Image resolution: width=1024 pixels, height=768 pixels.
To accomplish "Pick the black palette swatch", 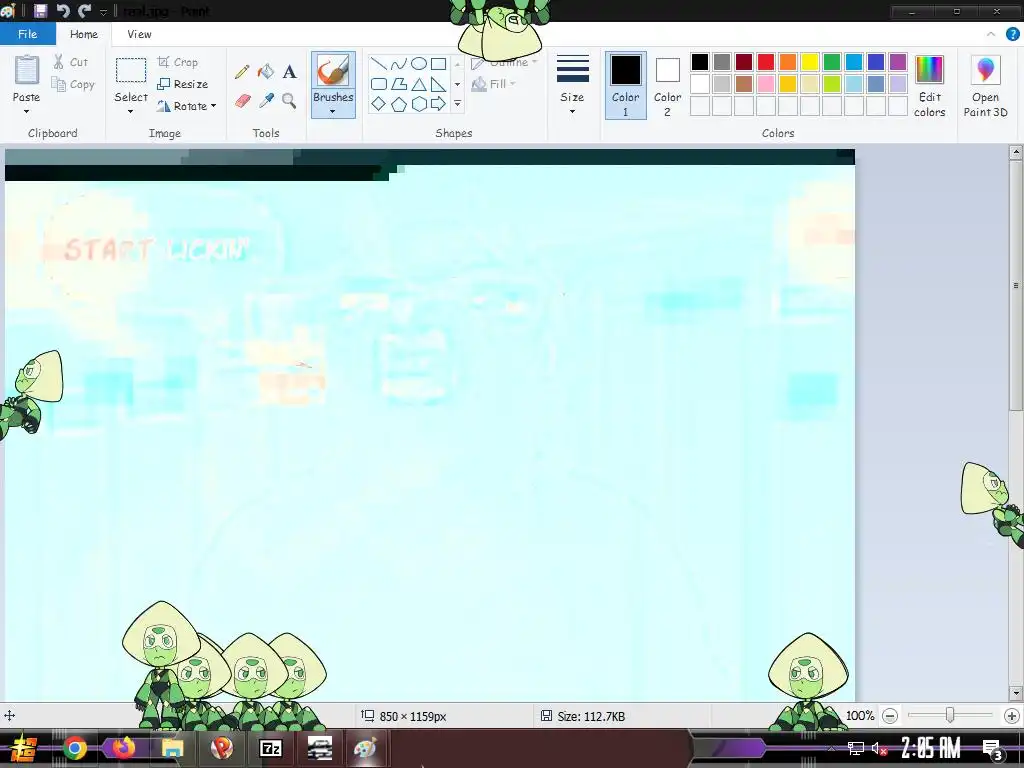I will point(699,62).
